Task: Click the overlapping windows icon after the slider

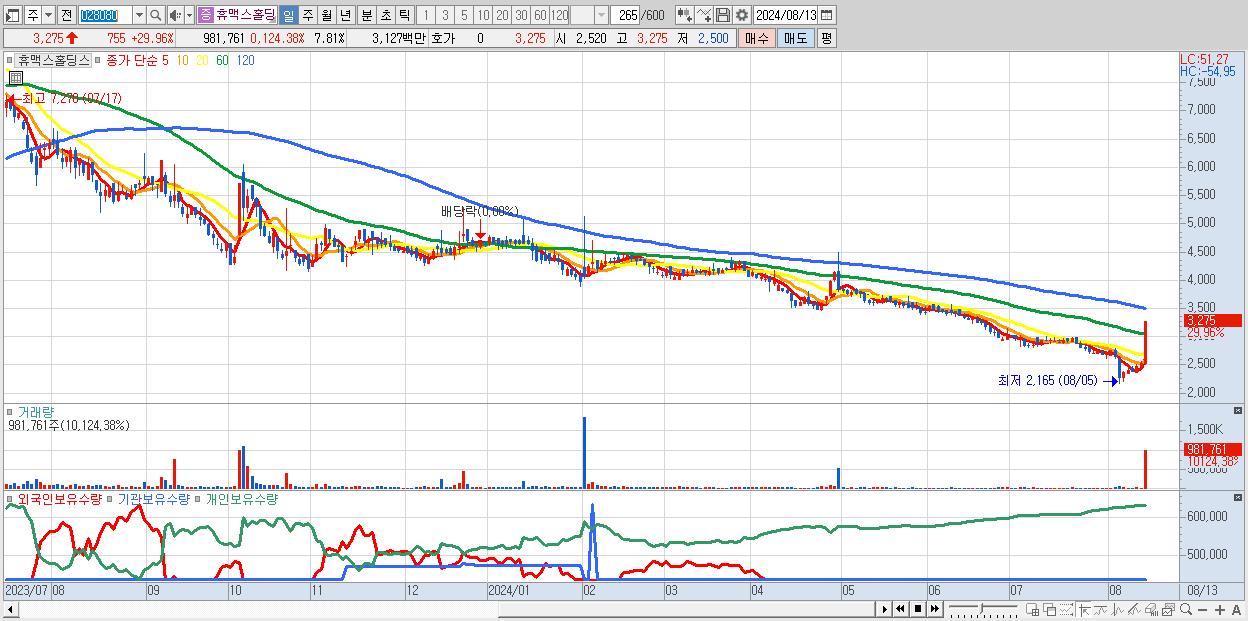Action: point(1050,609)
